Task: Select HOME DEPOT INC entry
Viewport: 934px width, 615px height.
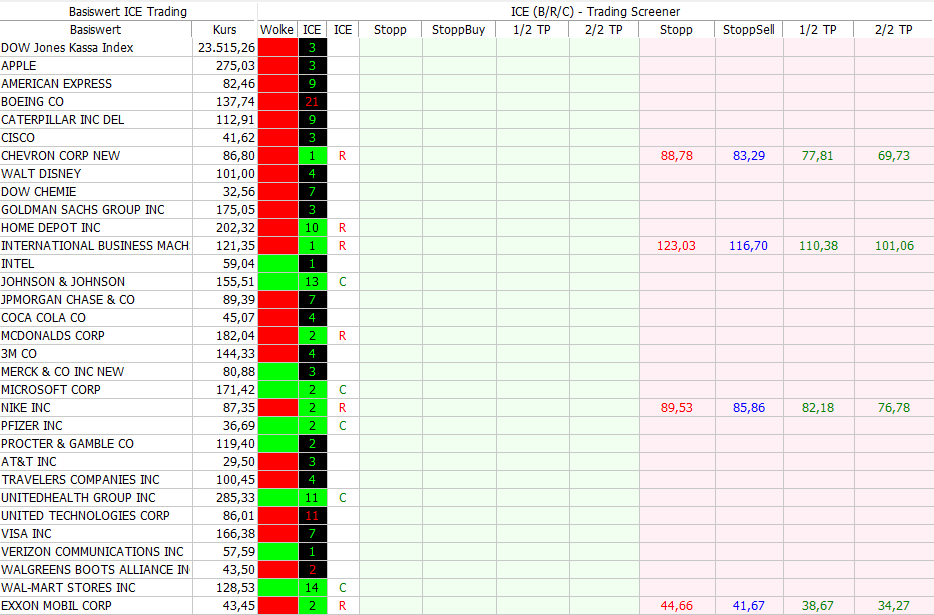Action: click(51, 228)
